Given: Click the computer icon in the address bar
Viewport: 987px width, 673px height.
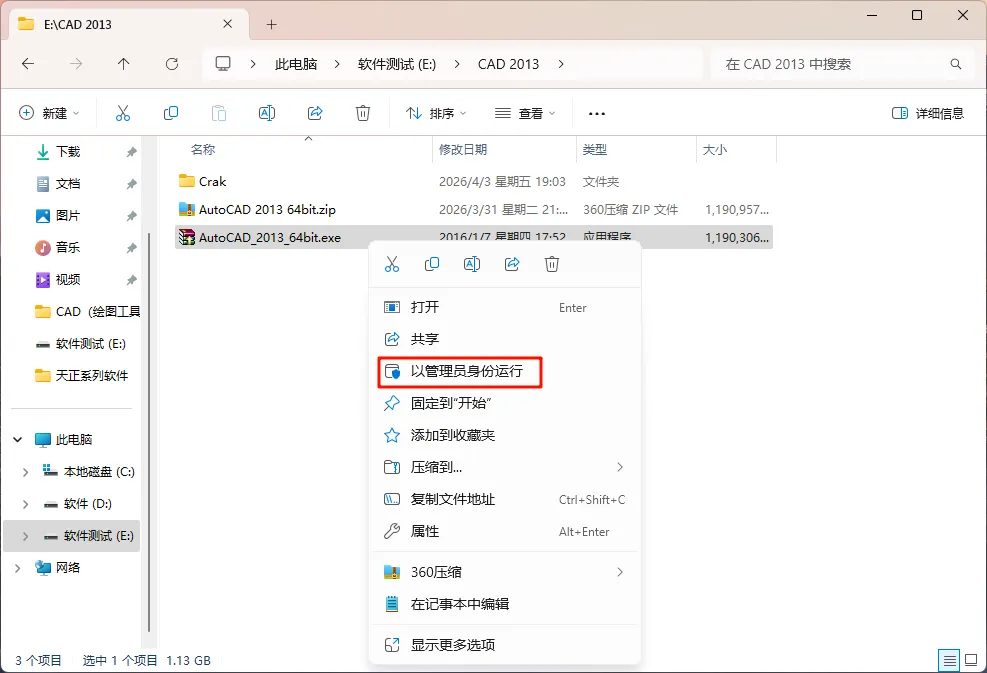Looking at the screenshot, I should click(x=223, y=64).
